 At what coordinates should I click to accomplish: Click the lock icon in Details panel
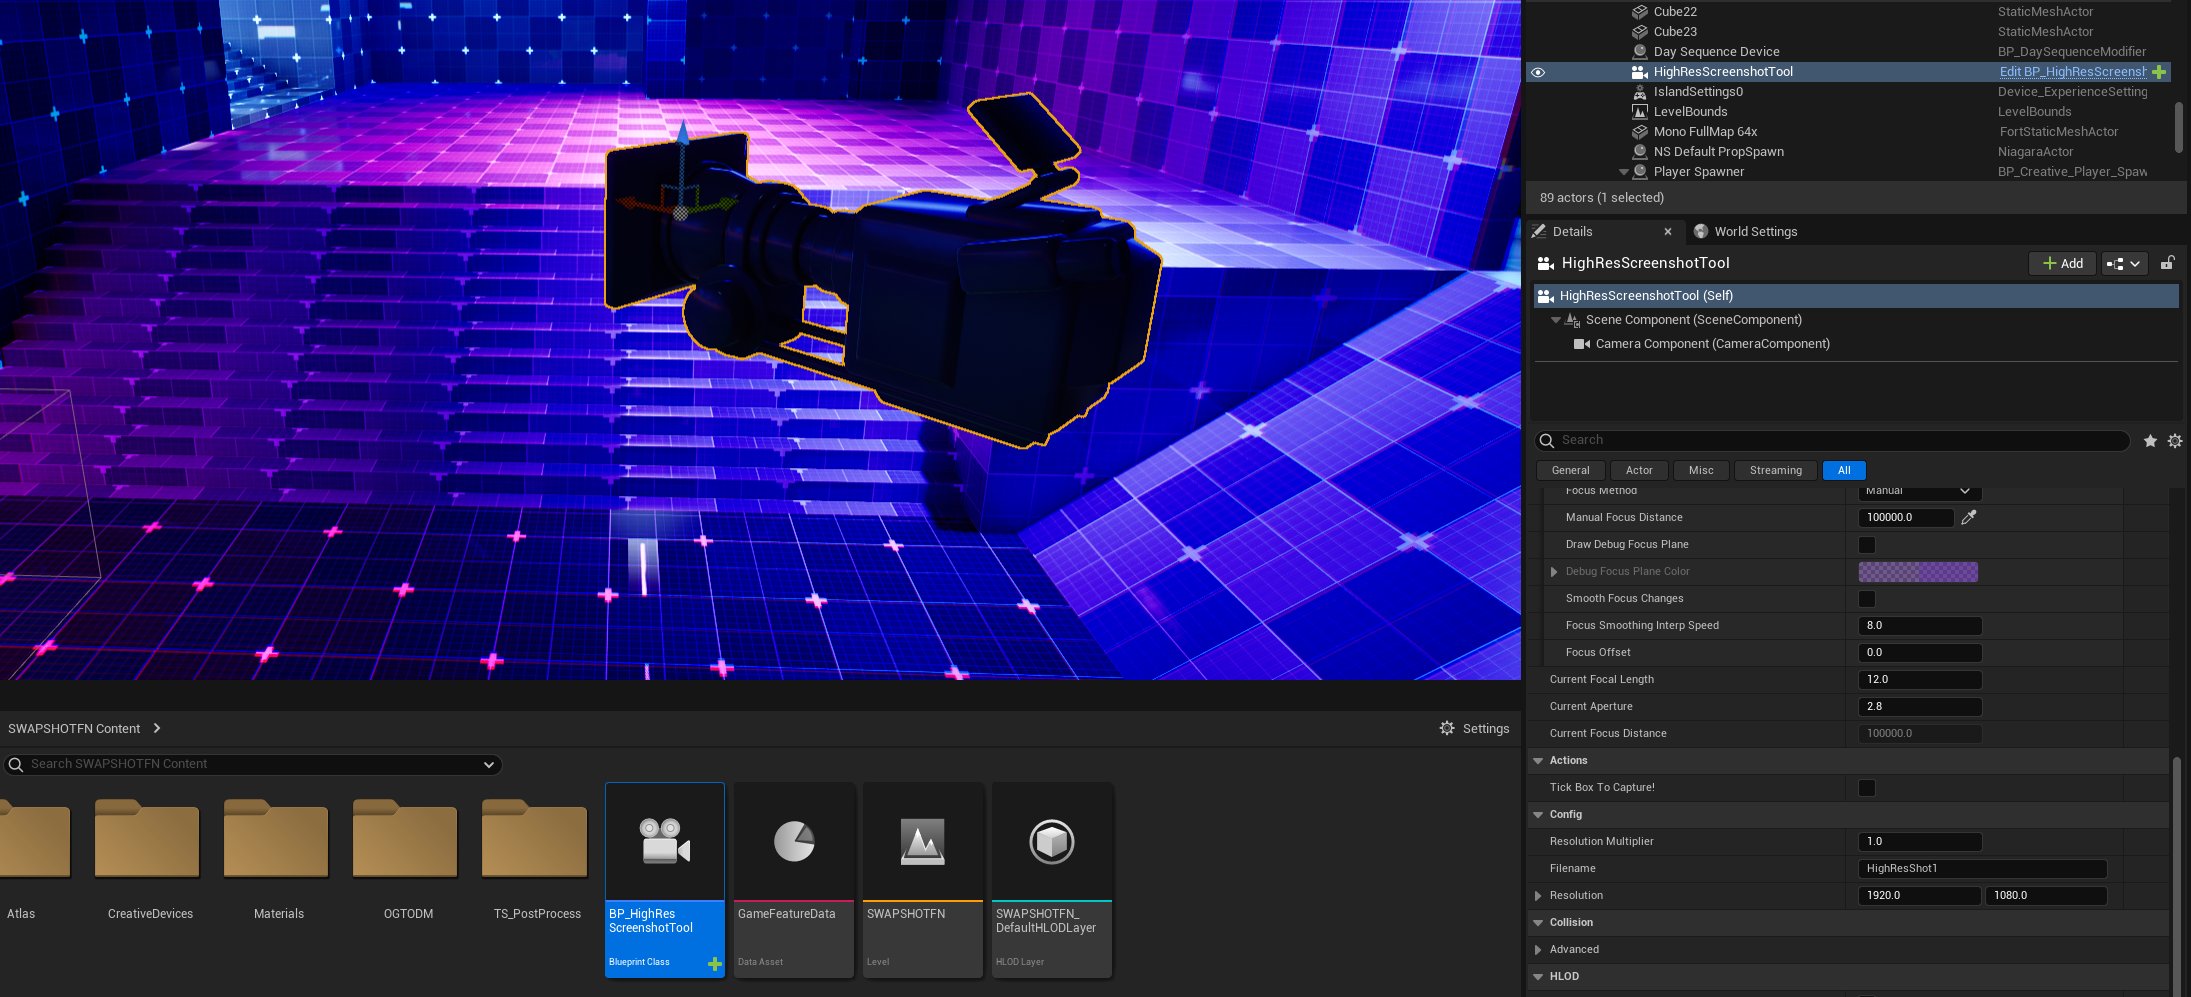[2167, 263]
